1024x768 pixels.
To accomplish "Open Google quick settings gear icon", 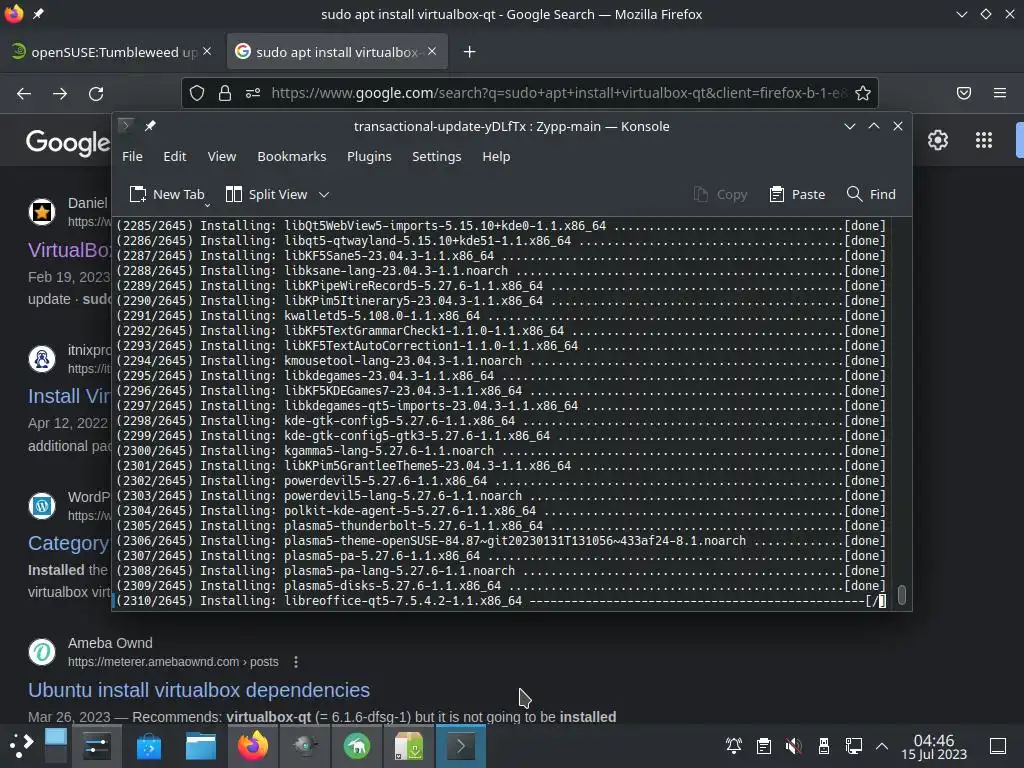I will [x=938, y=140].
